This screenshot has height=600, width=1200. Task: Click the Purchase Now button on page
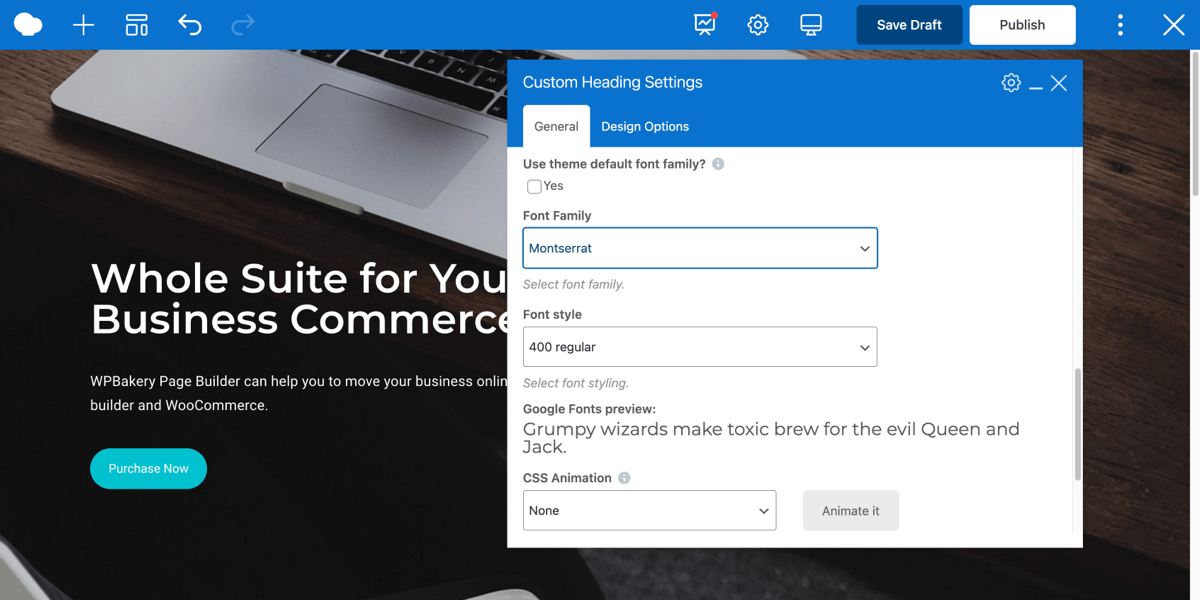coord(148,468)
